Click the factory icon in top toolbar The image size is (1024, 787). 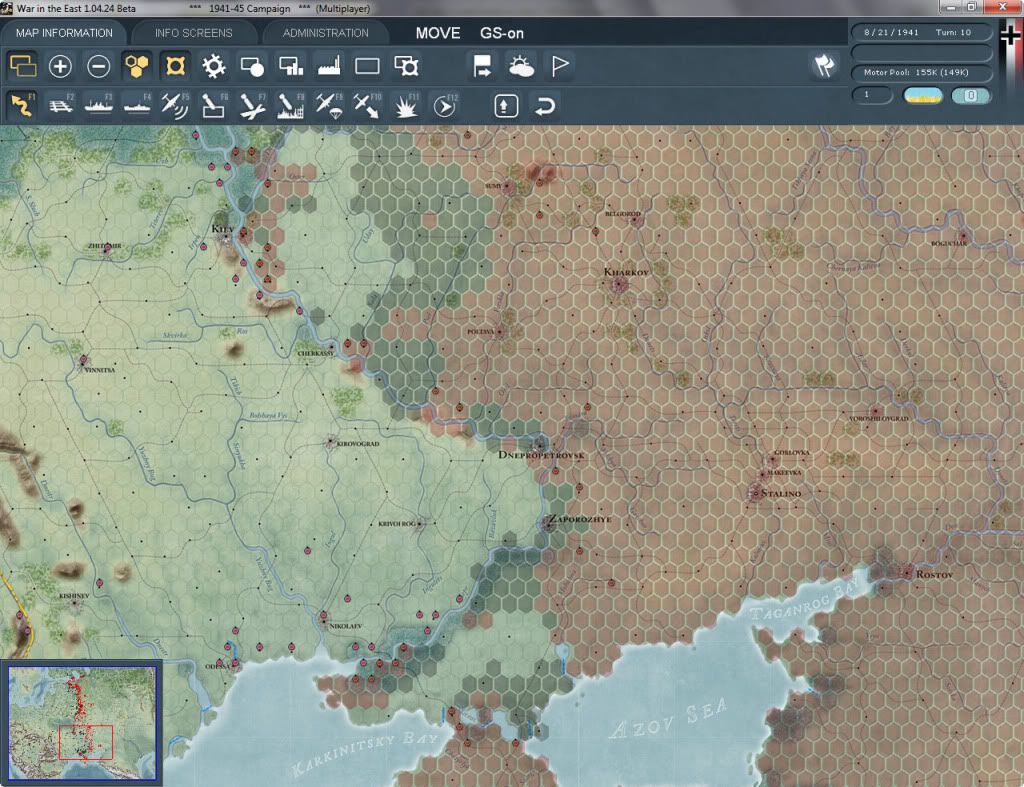329,66
